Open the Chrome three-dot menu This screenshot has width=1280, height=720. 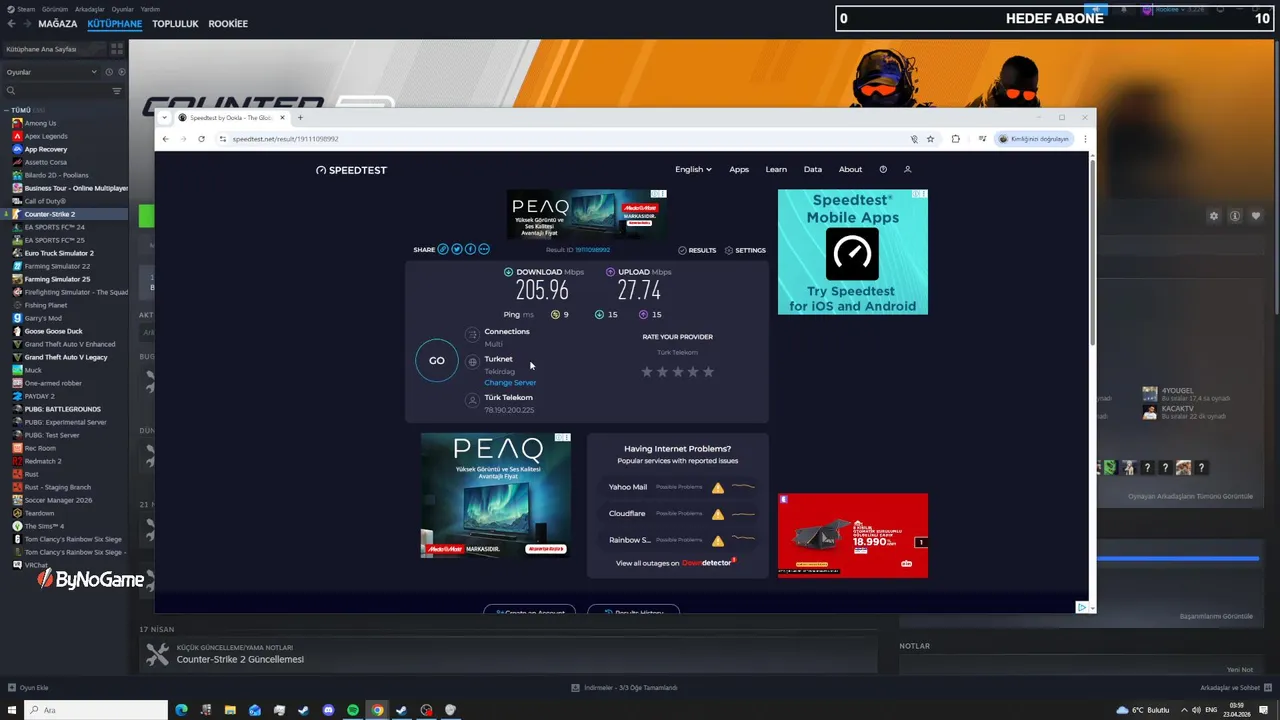point(1085,139)
